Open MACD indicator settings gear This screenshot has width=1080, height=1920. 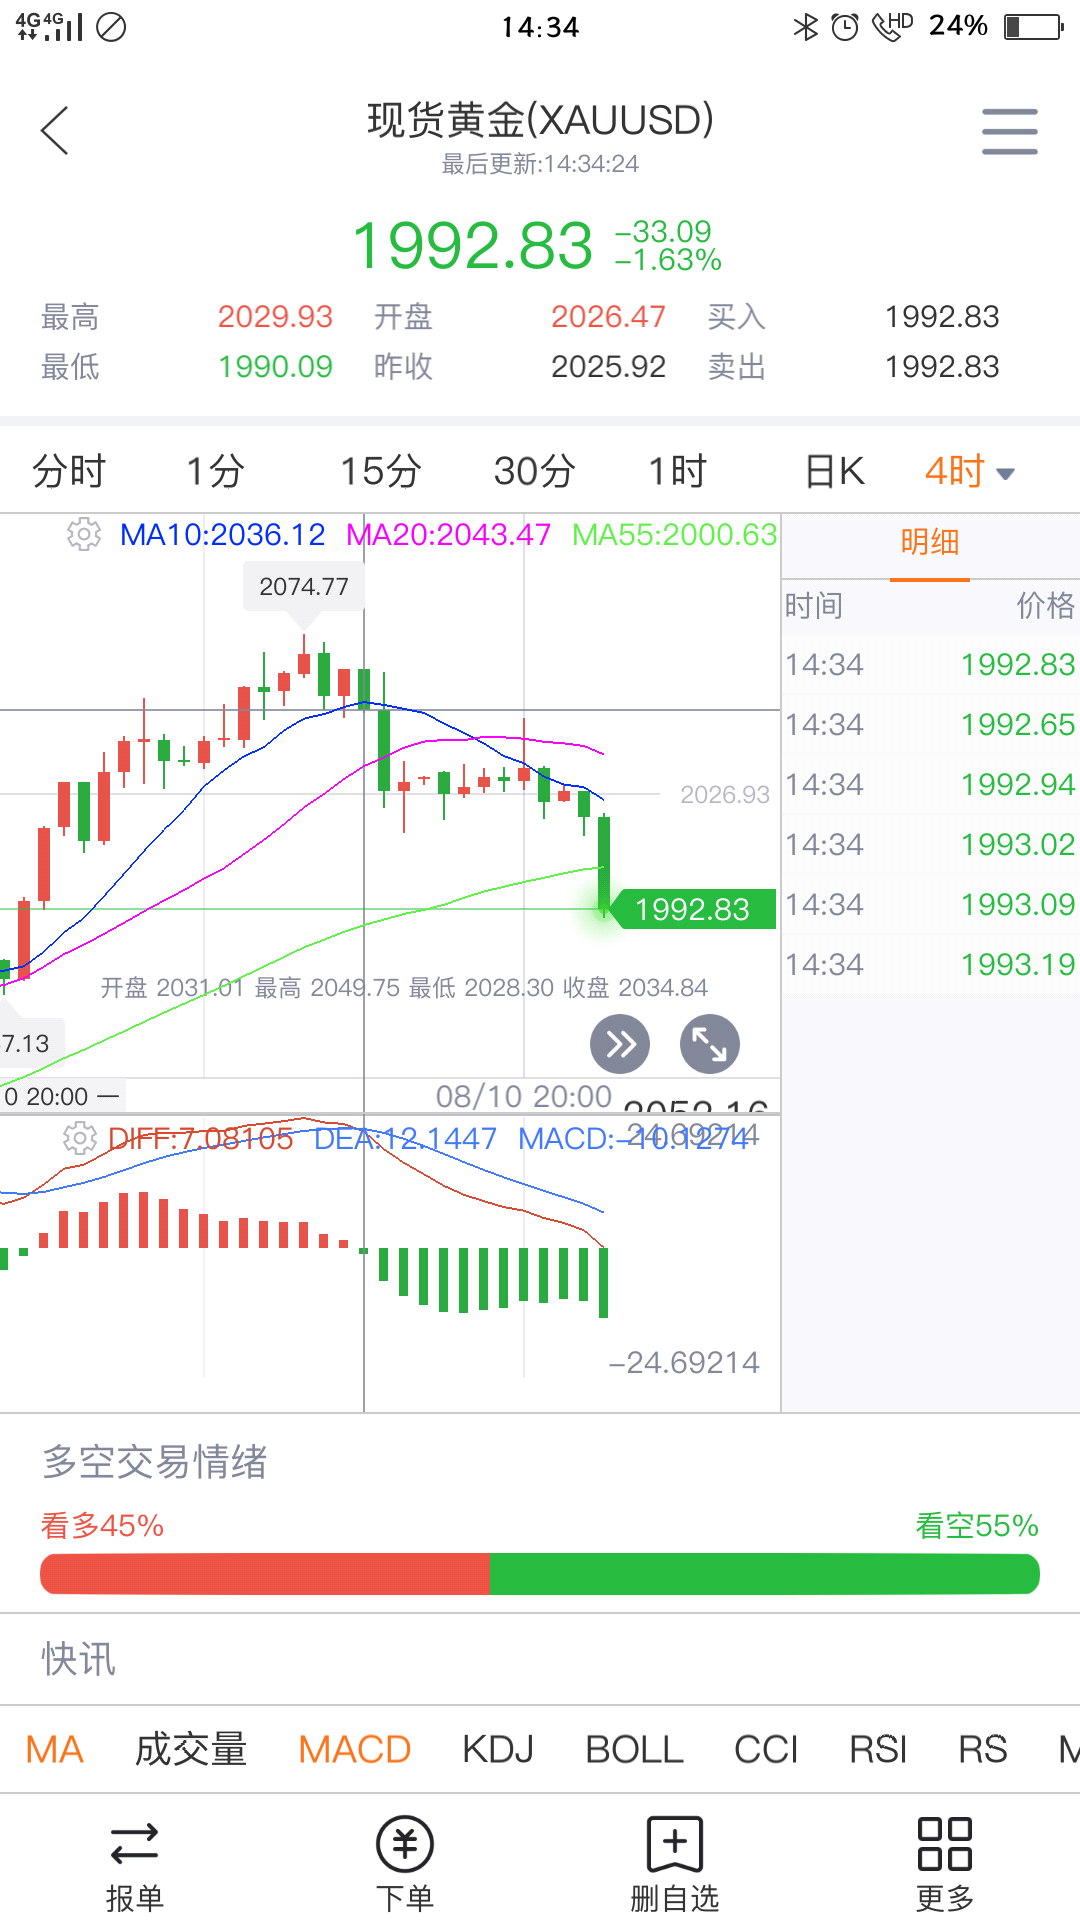(x=80, y=1138)
